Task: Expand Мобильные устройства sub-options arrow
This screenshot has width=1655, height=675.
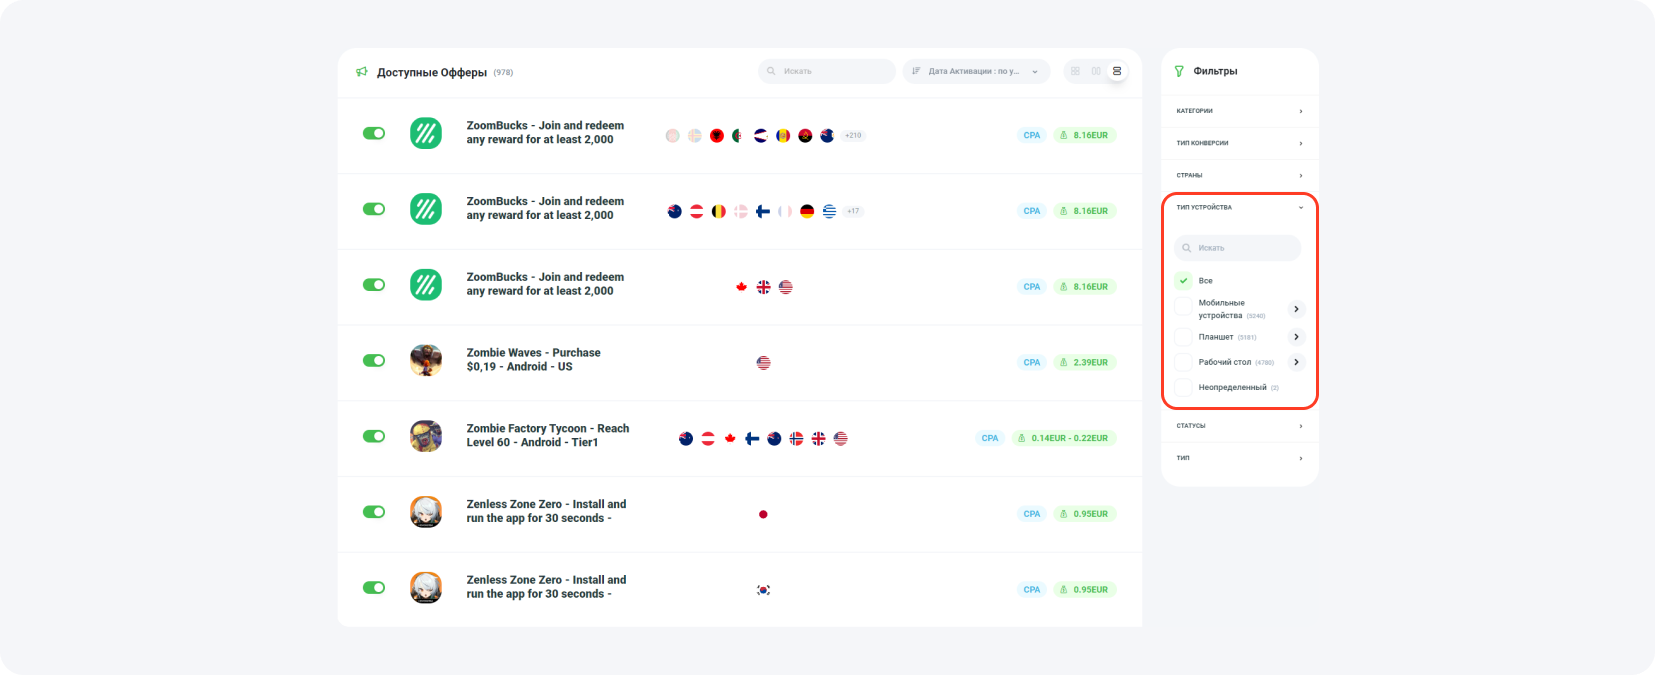Action: point(1296,309)
